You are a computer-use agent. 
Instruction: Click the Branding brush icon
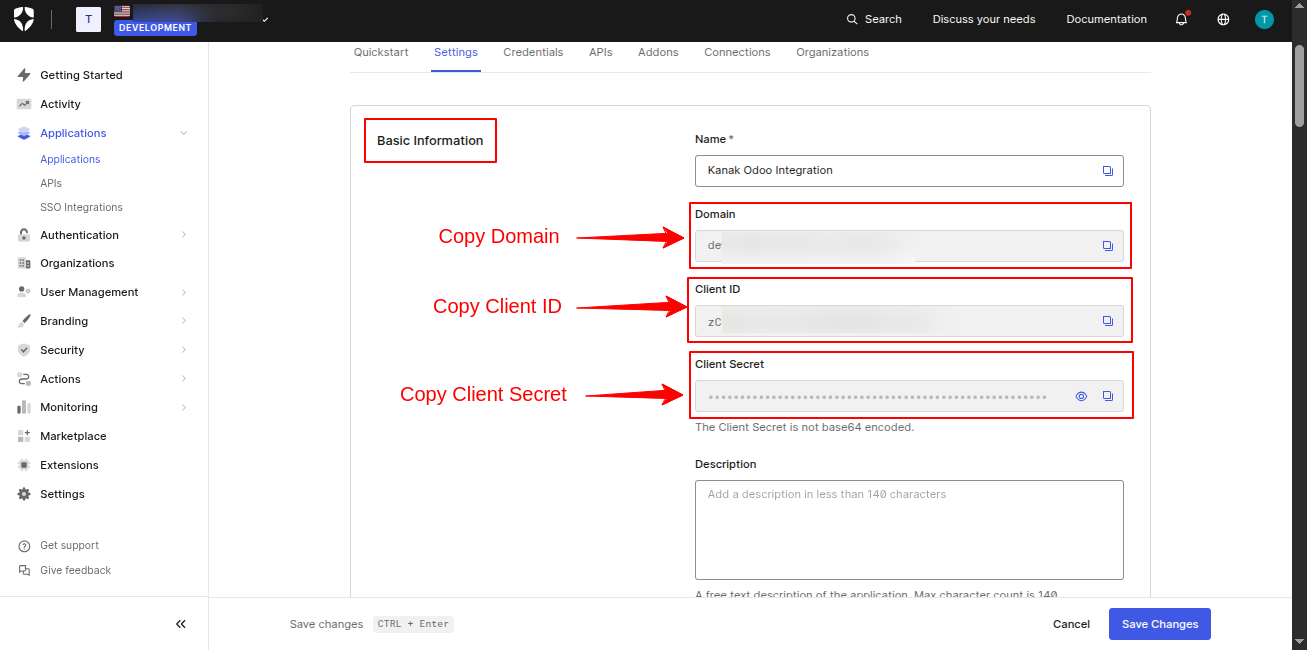[24, 321]
